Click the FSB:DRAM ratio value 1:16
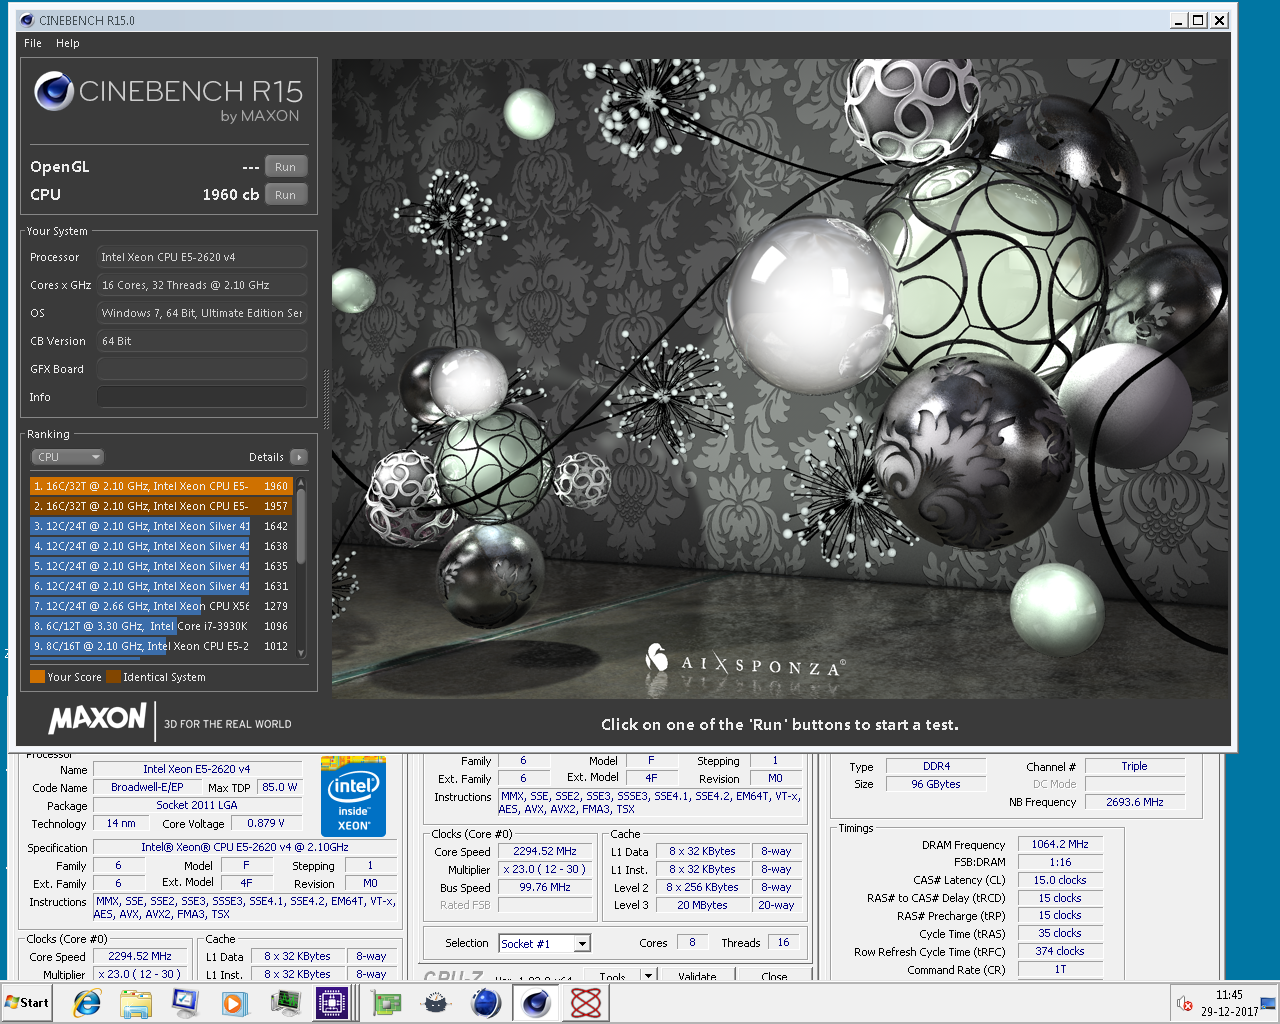This screenshot has height=1024, width=1280. point(1060,862)
